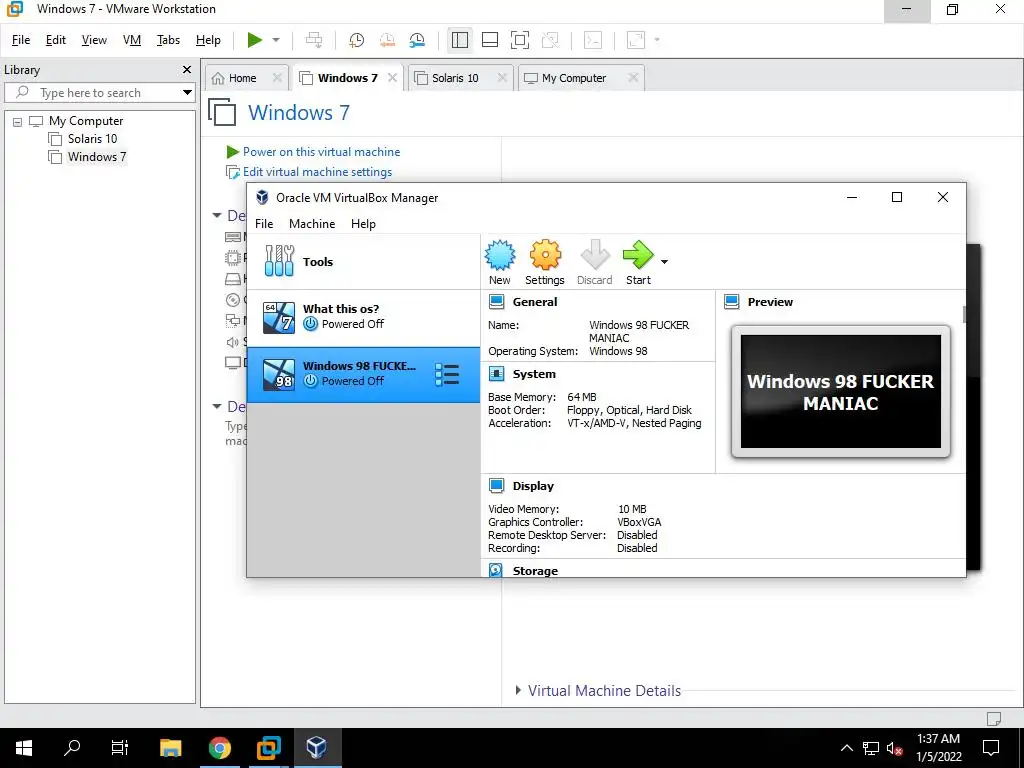Collapse My Computer tree node
This screenshot has height=768, width=1024.
(x=18, y=121)
